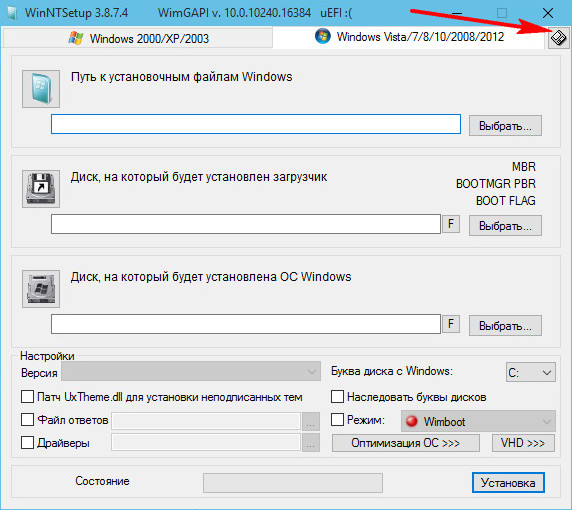Click browse button for Драйверы

click(311, 443)
